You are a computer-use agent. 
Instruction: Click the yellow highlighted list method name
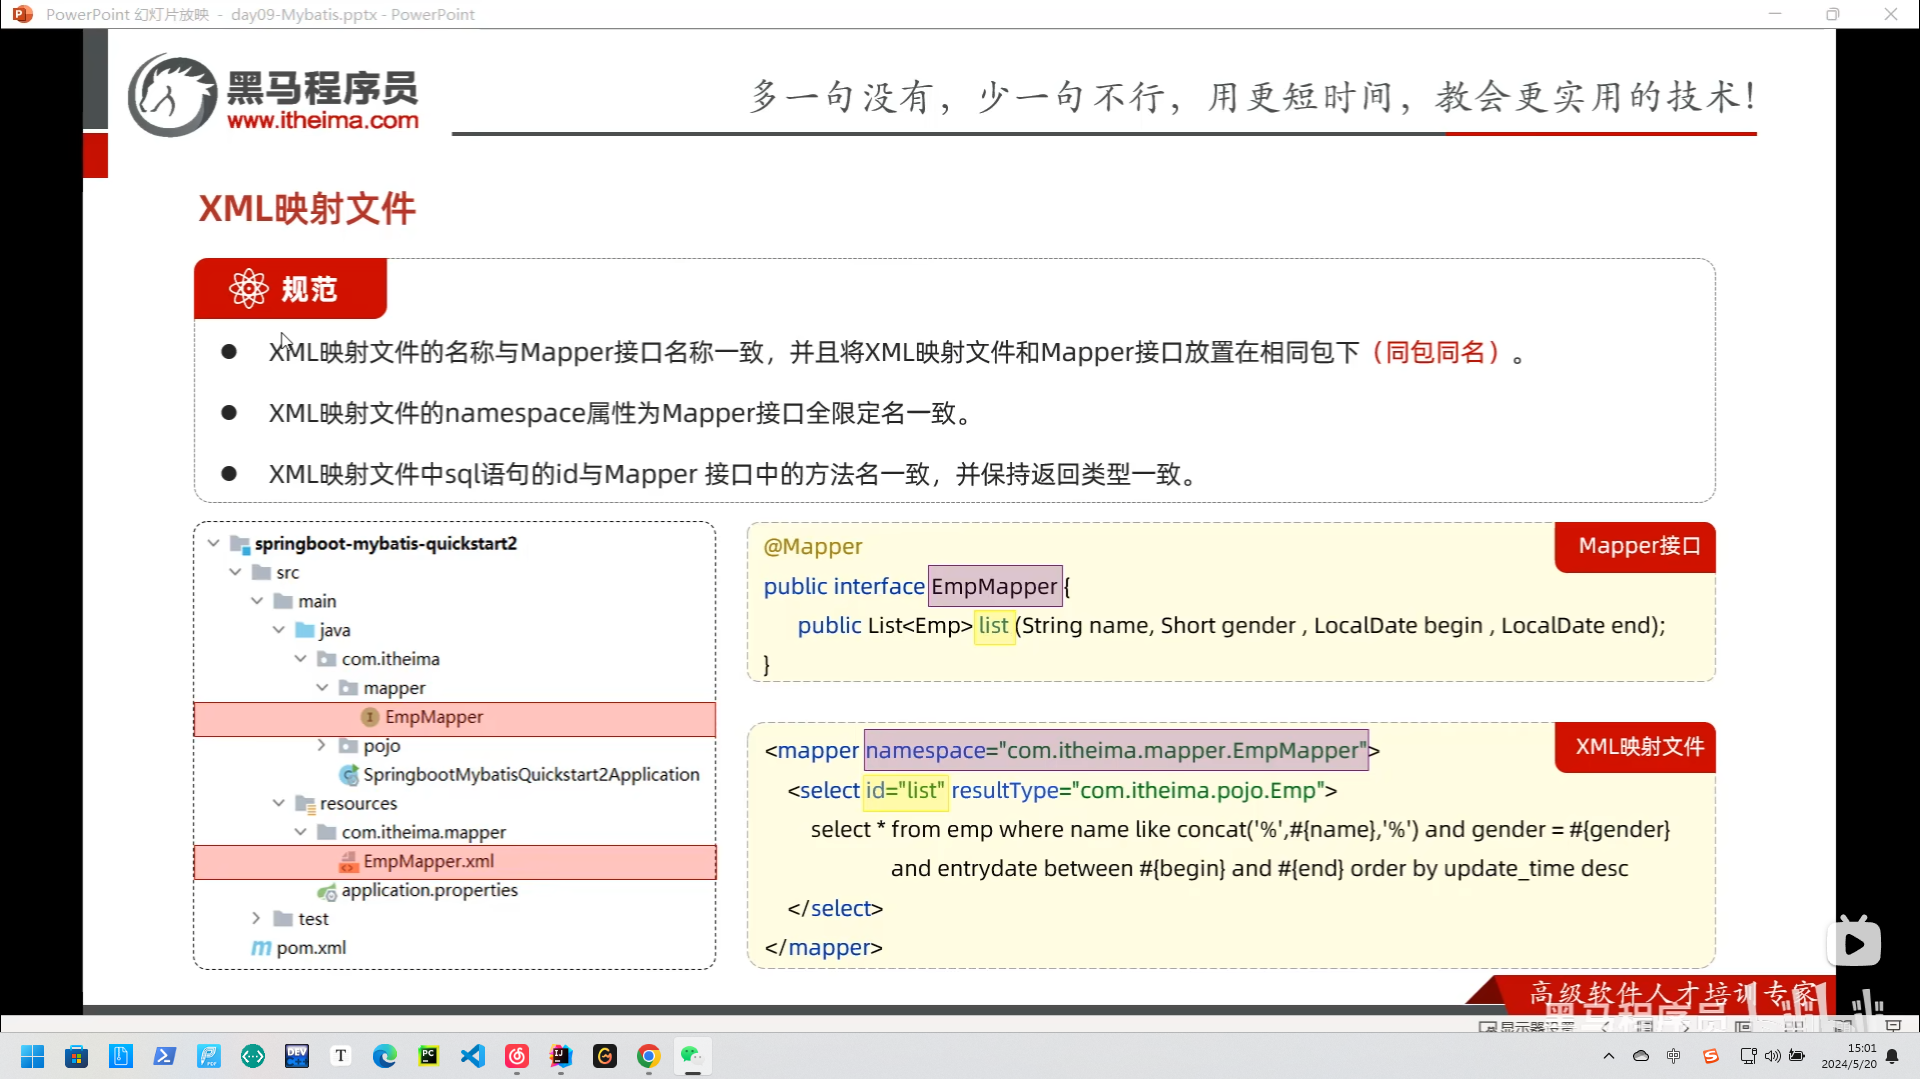point(994,626)
